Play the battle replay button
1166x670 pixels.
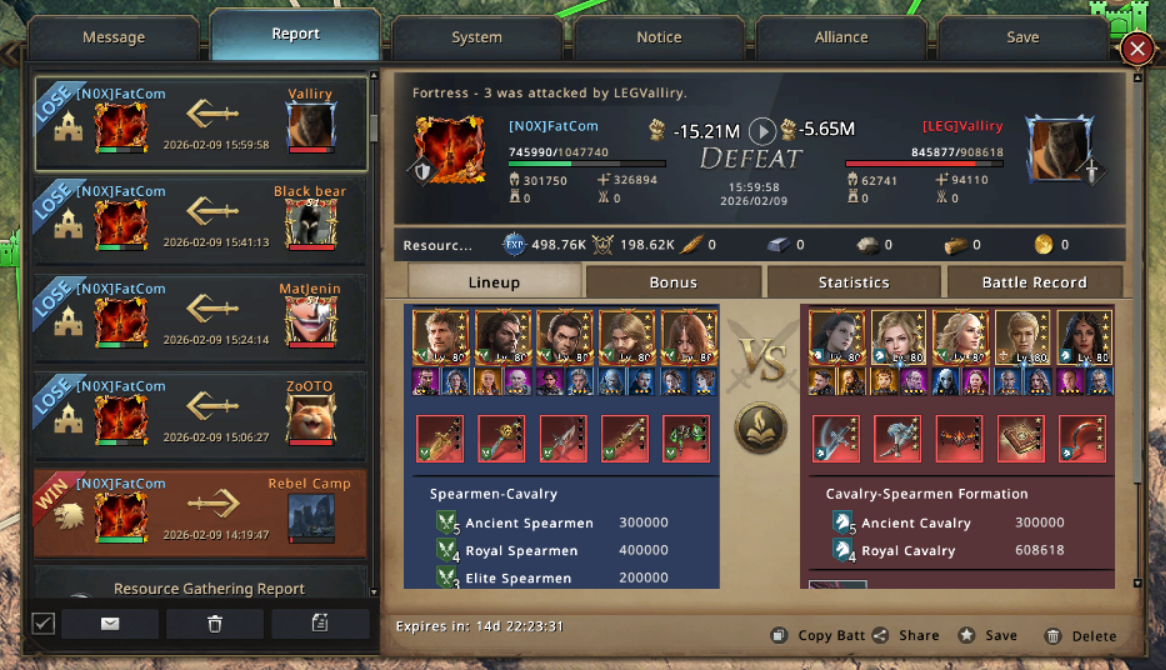pyautogui.click(x=761, y=131)
